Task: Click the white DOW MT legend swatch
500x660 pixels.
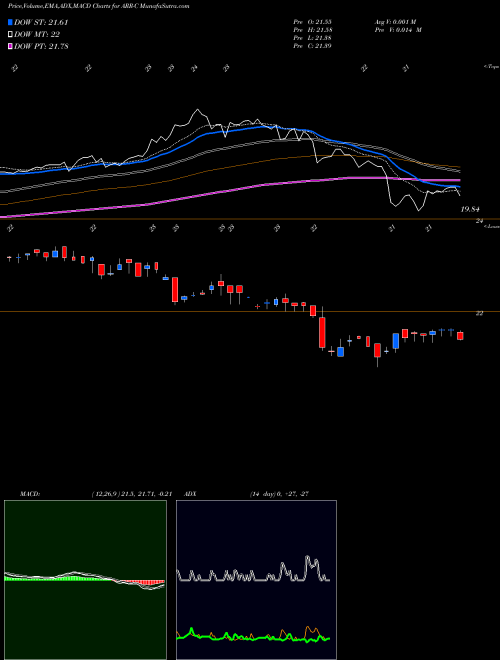Action: tap(10, 35)
